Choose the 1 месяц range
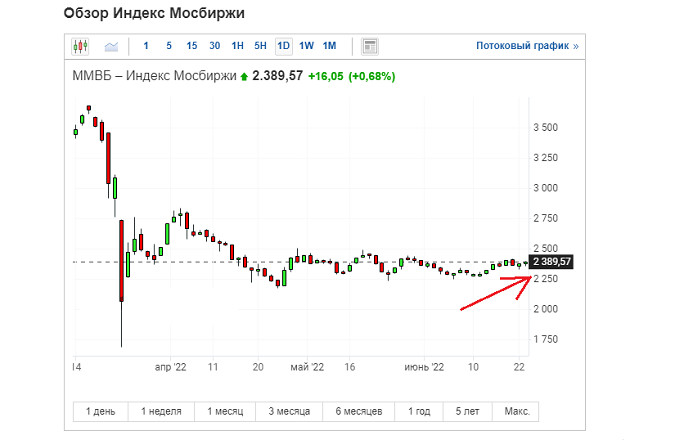 (225, 412)
